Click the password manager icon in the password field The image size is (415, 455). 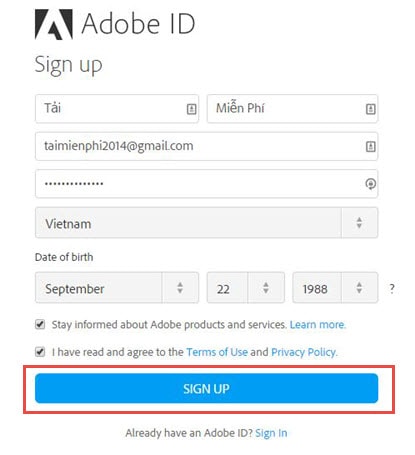[371, 184]
